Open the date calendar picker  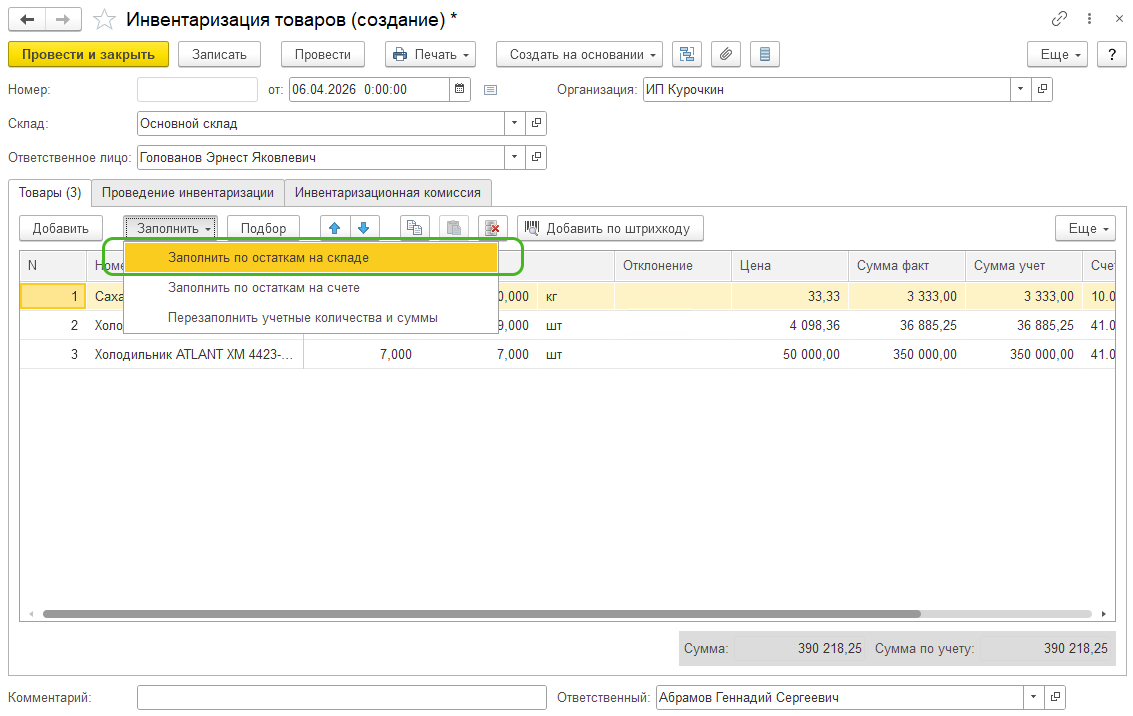460,89
